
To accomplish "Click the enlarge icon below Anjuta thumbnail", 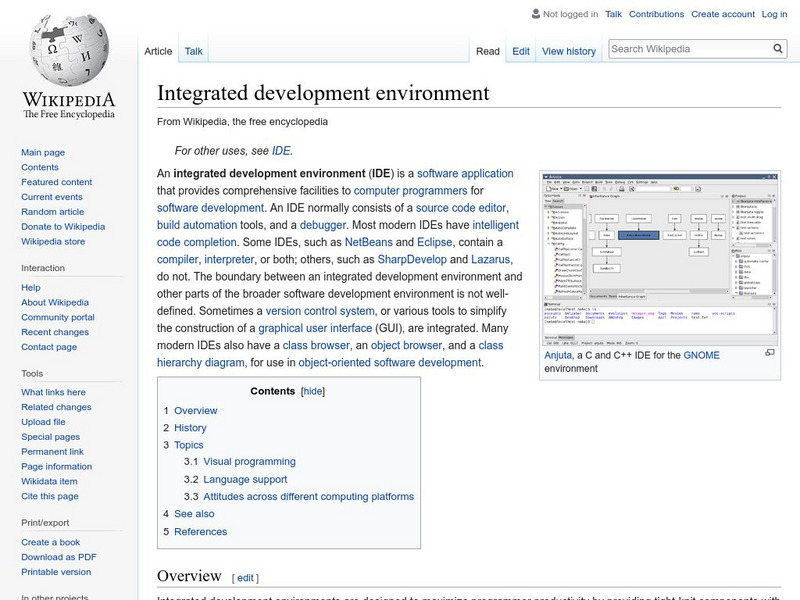I will (x=769, y=353).
